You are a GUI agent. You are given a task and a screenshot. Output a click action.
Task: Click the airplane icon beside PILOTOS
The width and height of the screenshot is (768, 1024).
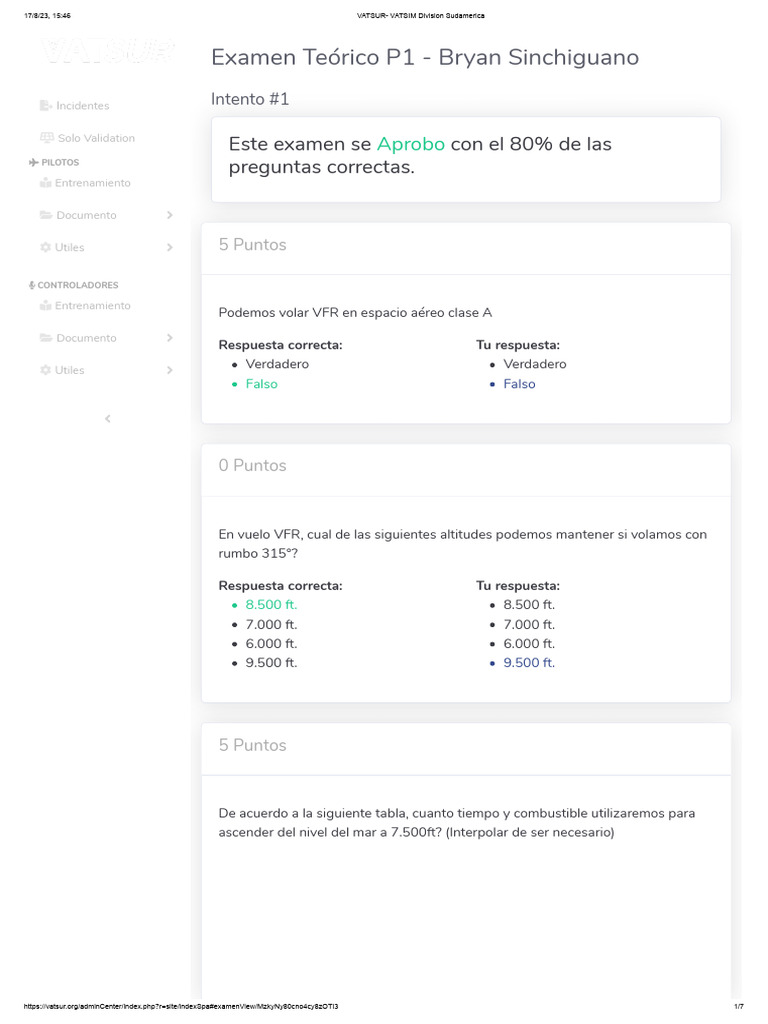[34, 162]
